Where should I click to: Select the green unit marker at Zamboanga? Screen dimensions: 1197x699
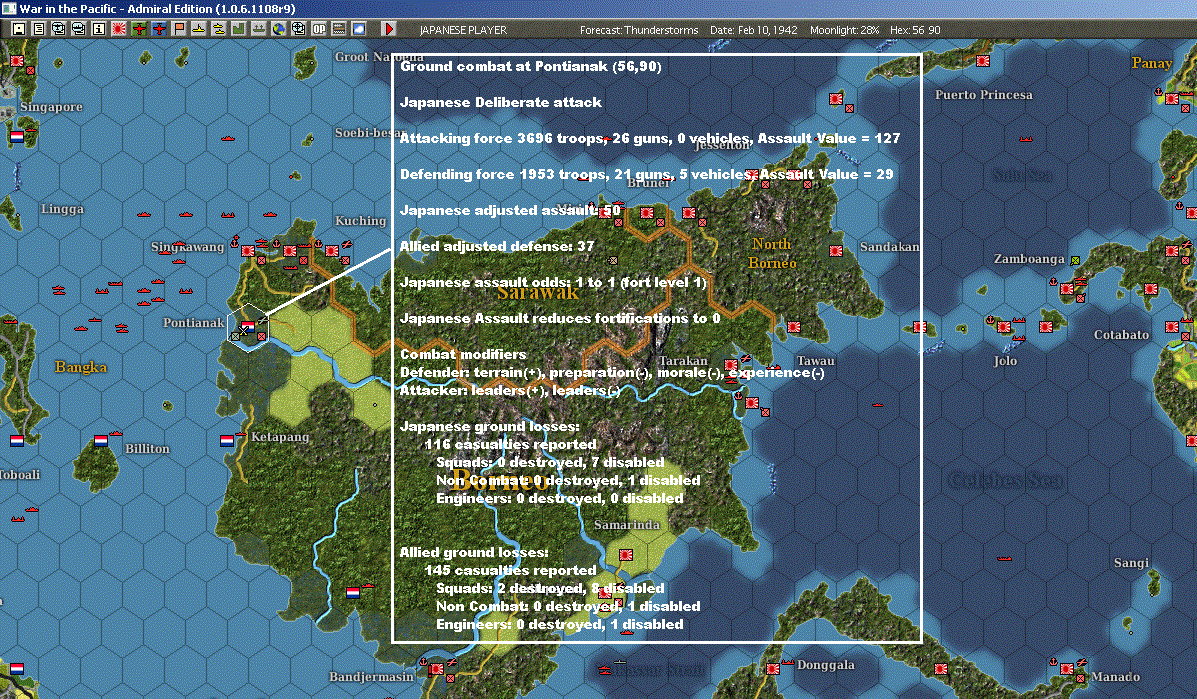[1076, 260]
